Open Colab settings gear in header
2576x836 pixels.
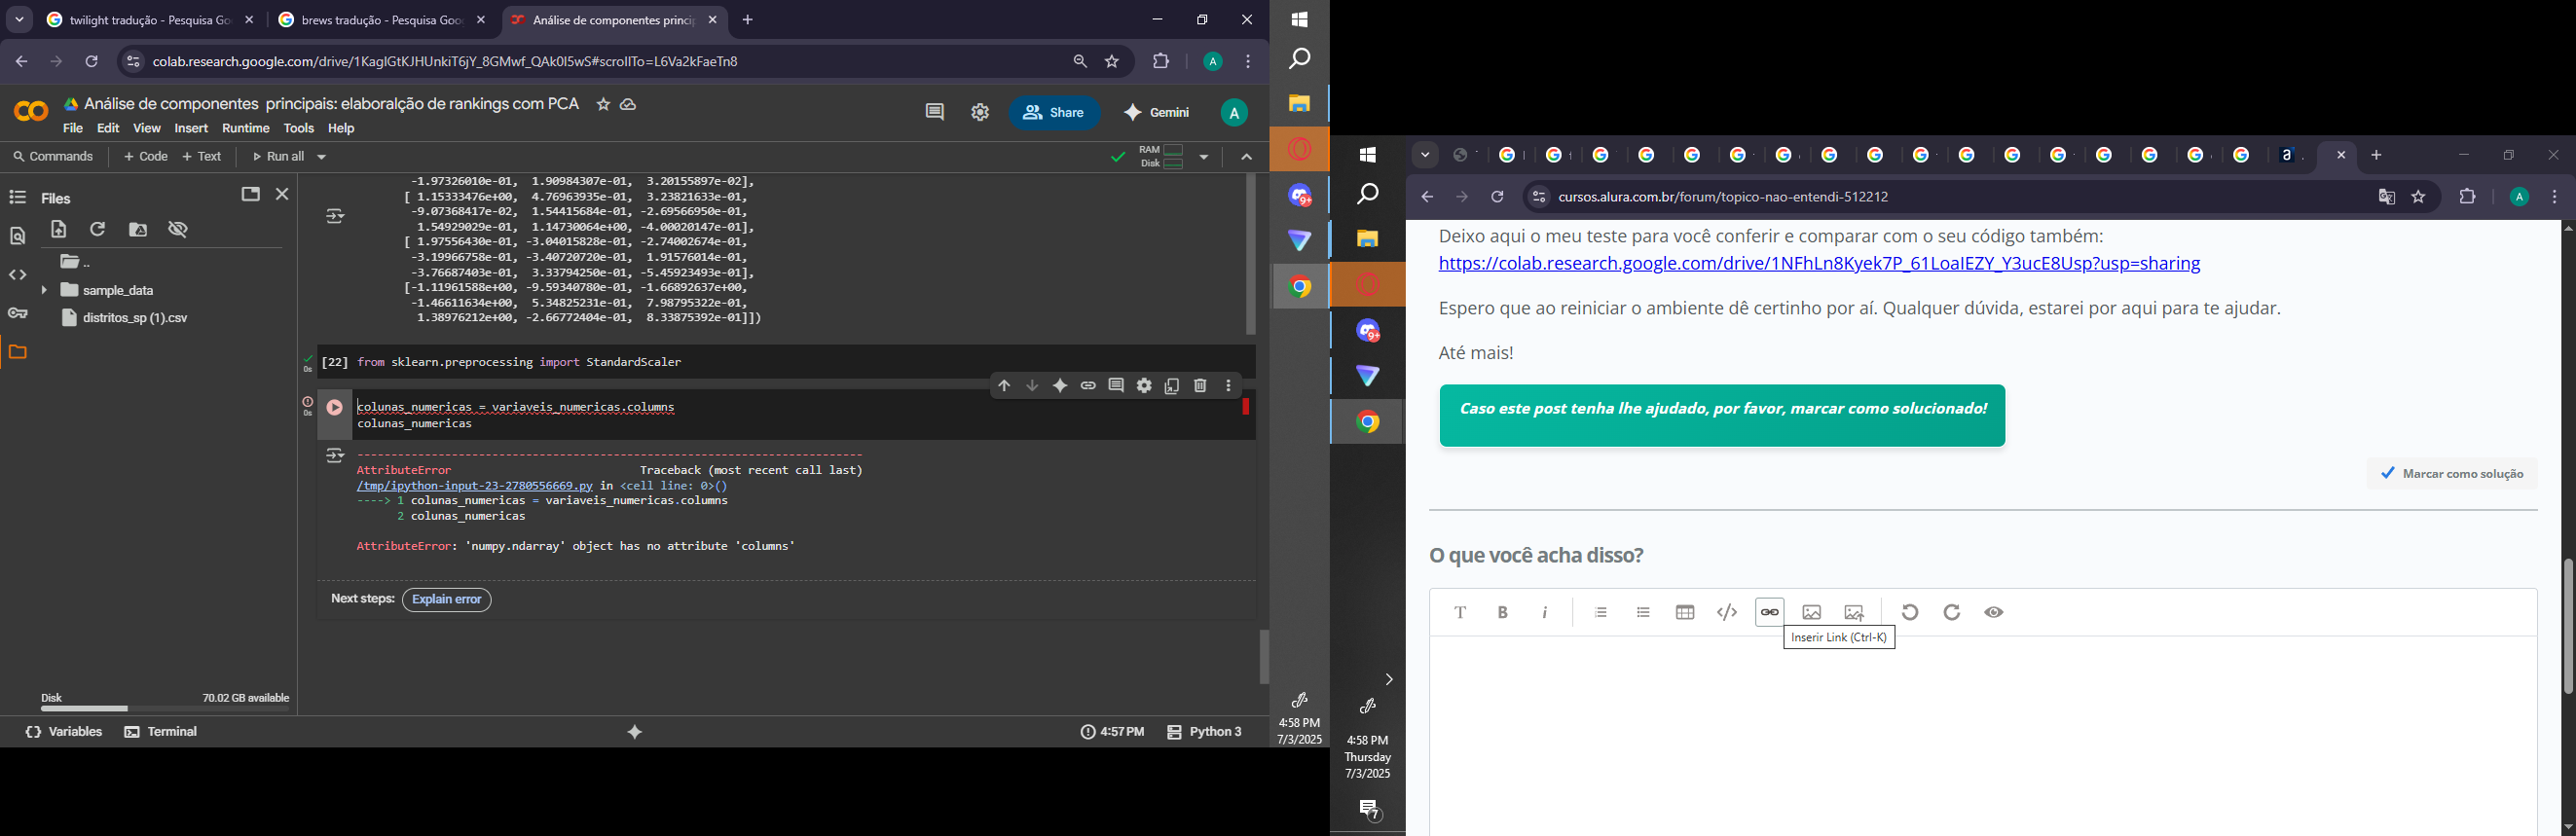click(980, 113)
